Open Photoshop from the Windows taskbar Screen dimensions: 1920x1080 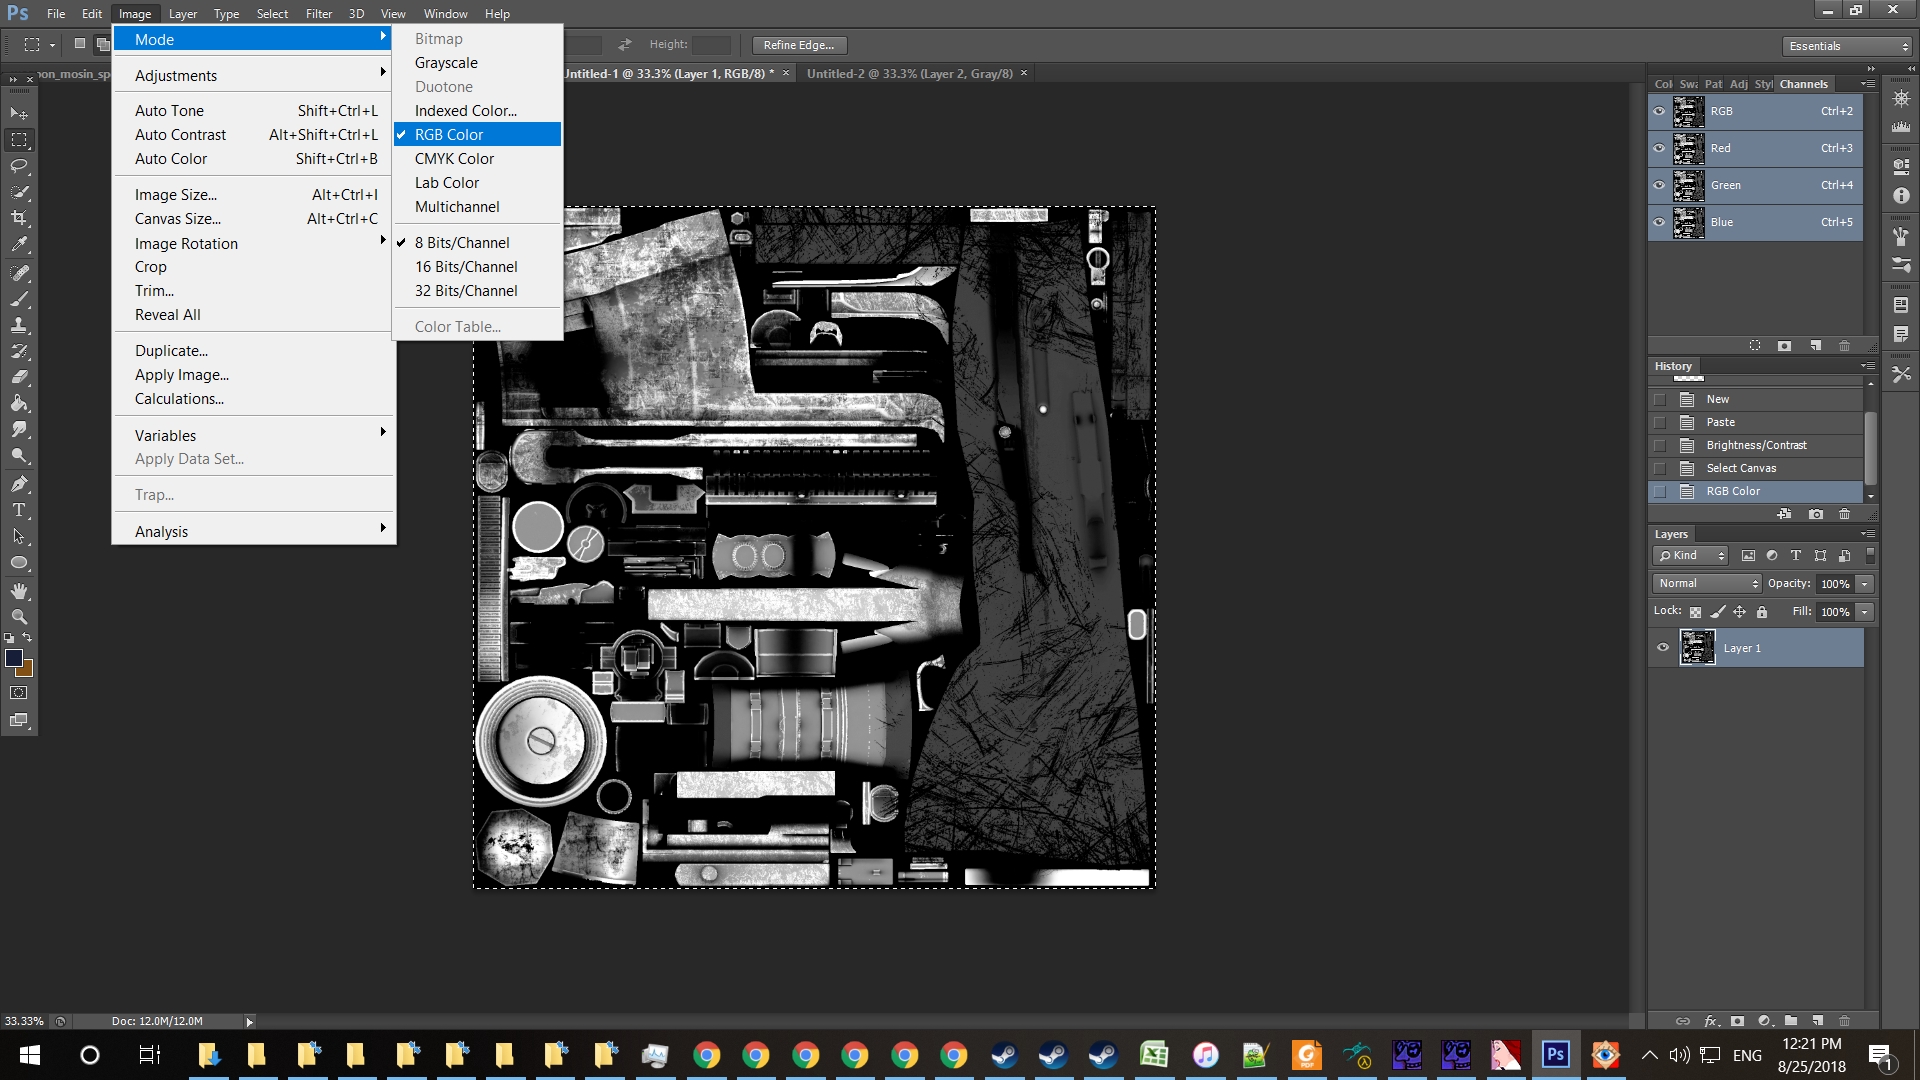1555,1055
